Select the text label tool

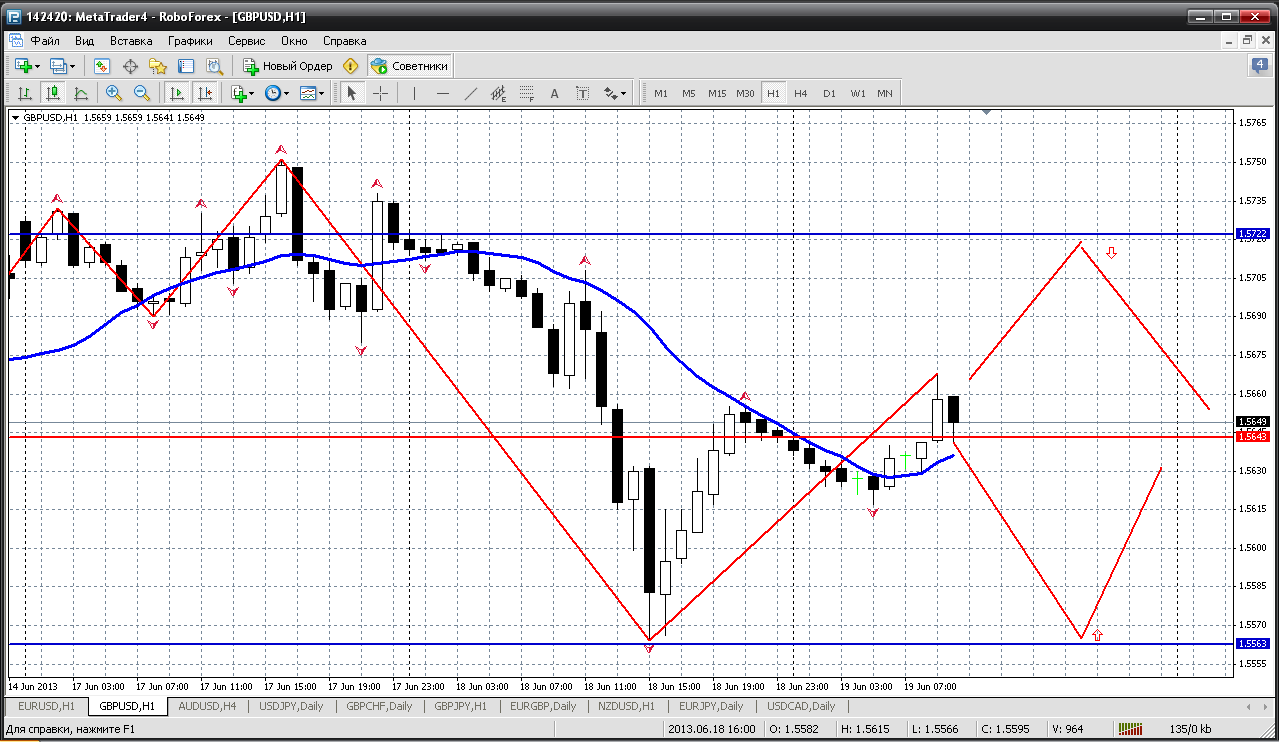coord(583,93)
